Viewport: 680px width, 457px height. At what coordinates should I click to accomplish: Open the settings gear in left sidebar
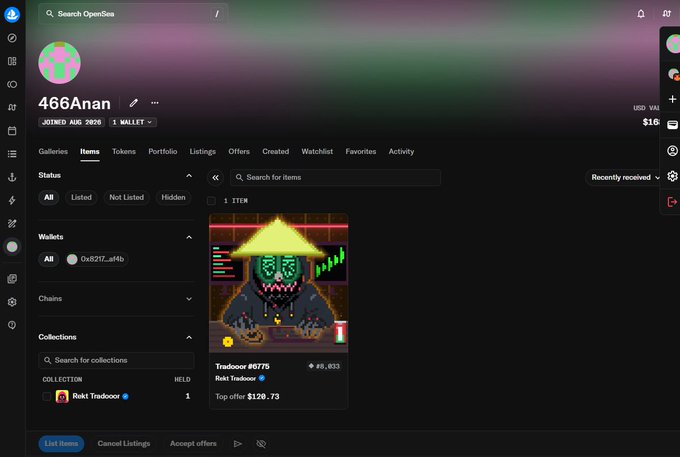click(x=12, y=302)
